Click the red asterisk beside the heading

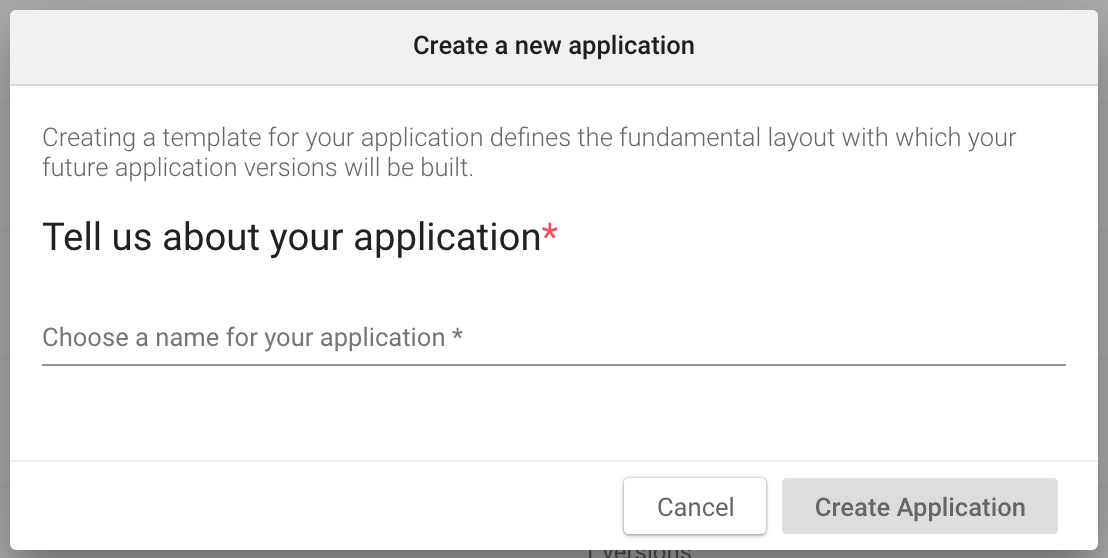[x=550, y=236]
